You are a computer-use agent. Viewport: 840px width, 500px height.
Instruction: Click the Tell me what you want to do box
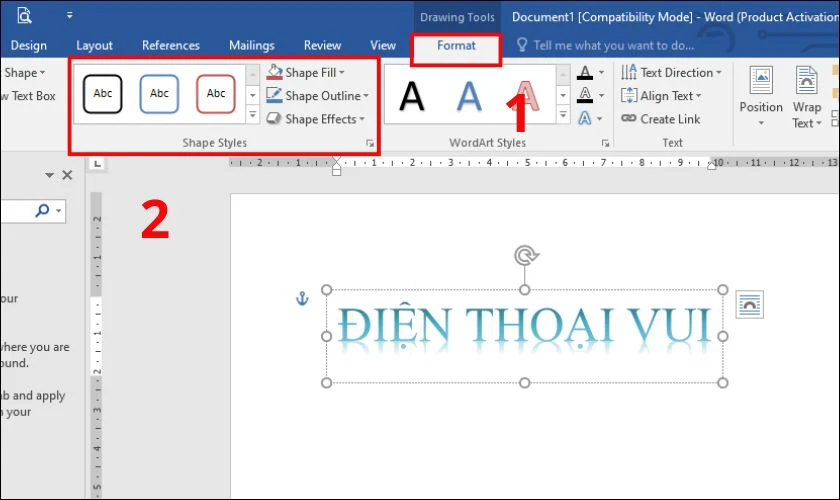(605, 46)
